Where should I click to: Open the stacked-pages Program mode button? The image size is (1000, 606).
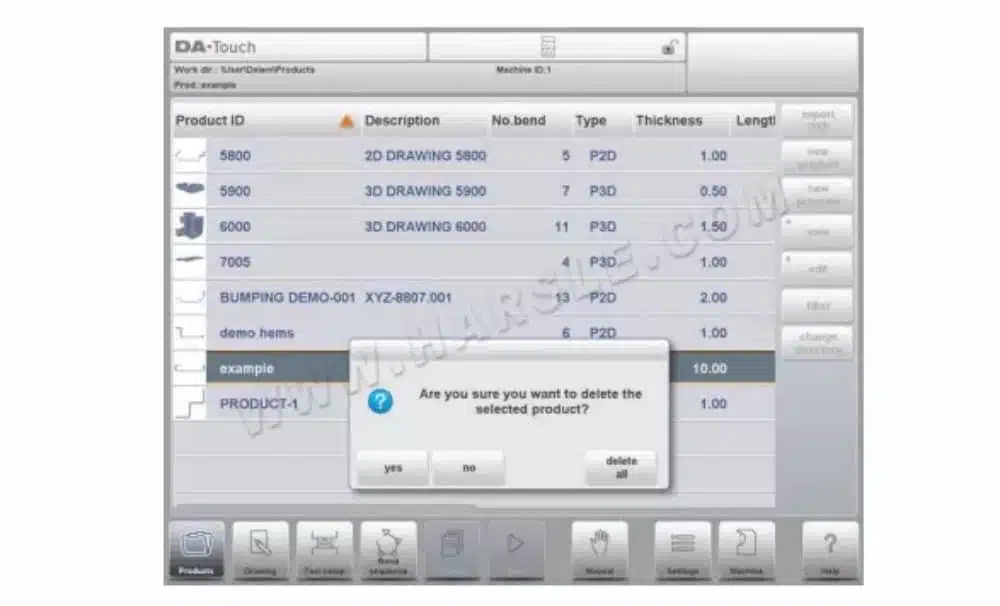click(452, 550)
